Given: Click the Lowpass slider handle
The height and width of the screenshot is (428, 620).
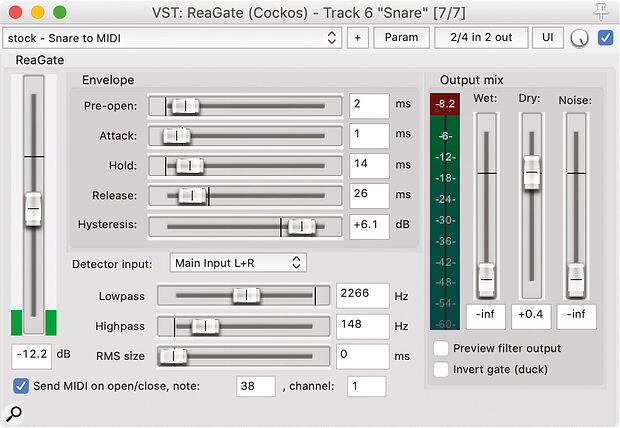Looking at the screenshot, I should coord(246,295).
